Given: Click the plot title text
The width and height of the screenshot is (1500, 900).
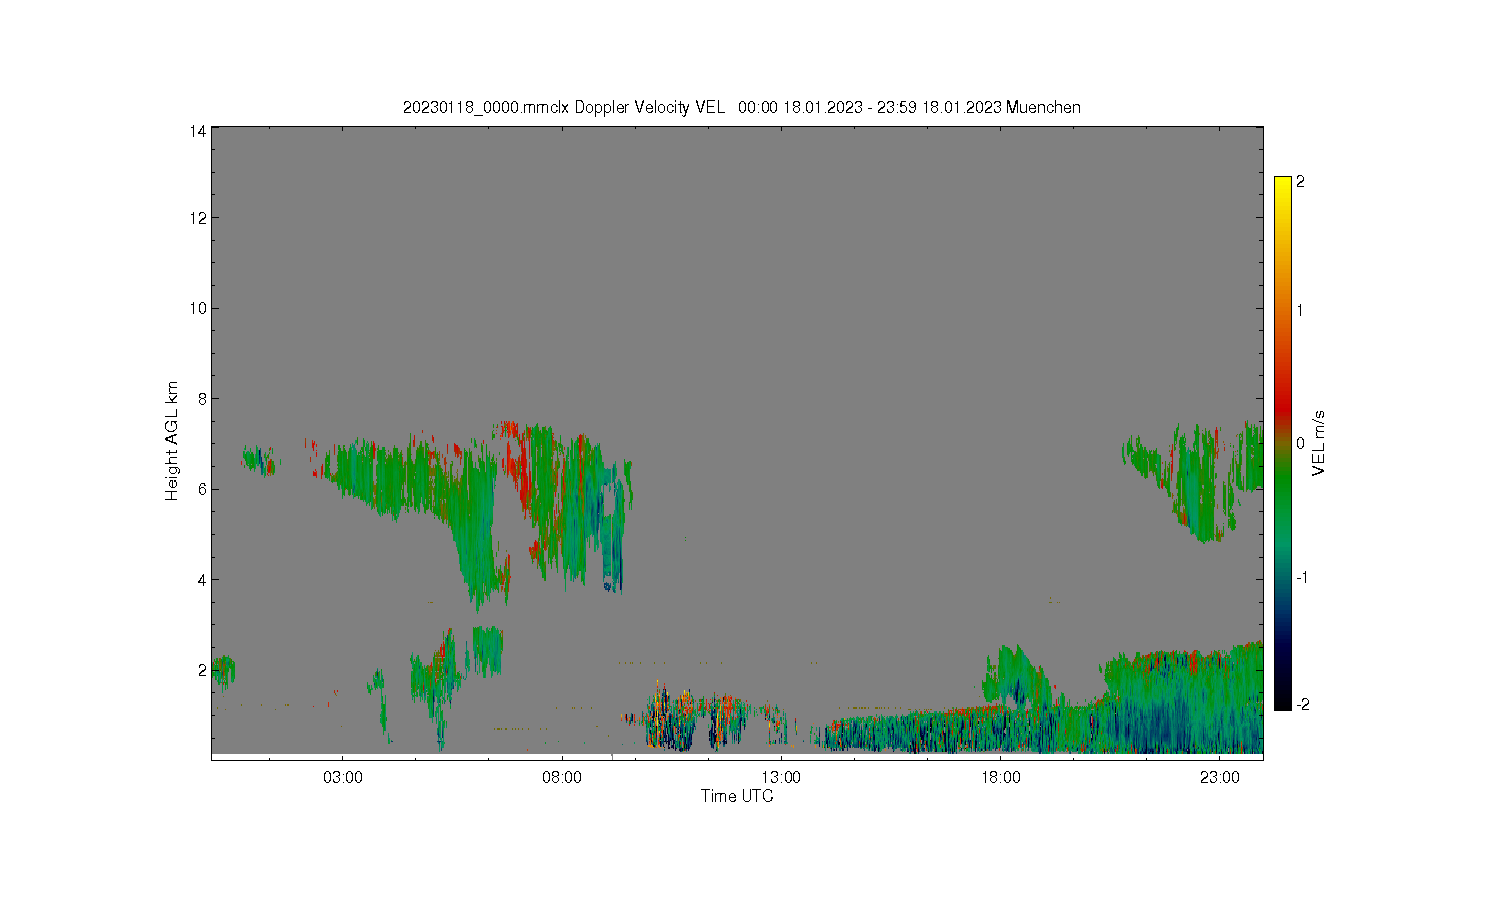Looking at the screenshot, I should 741,107.
